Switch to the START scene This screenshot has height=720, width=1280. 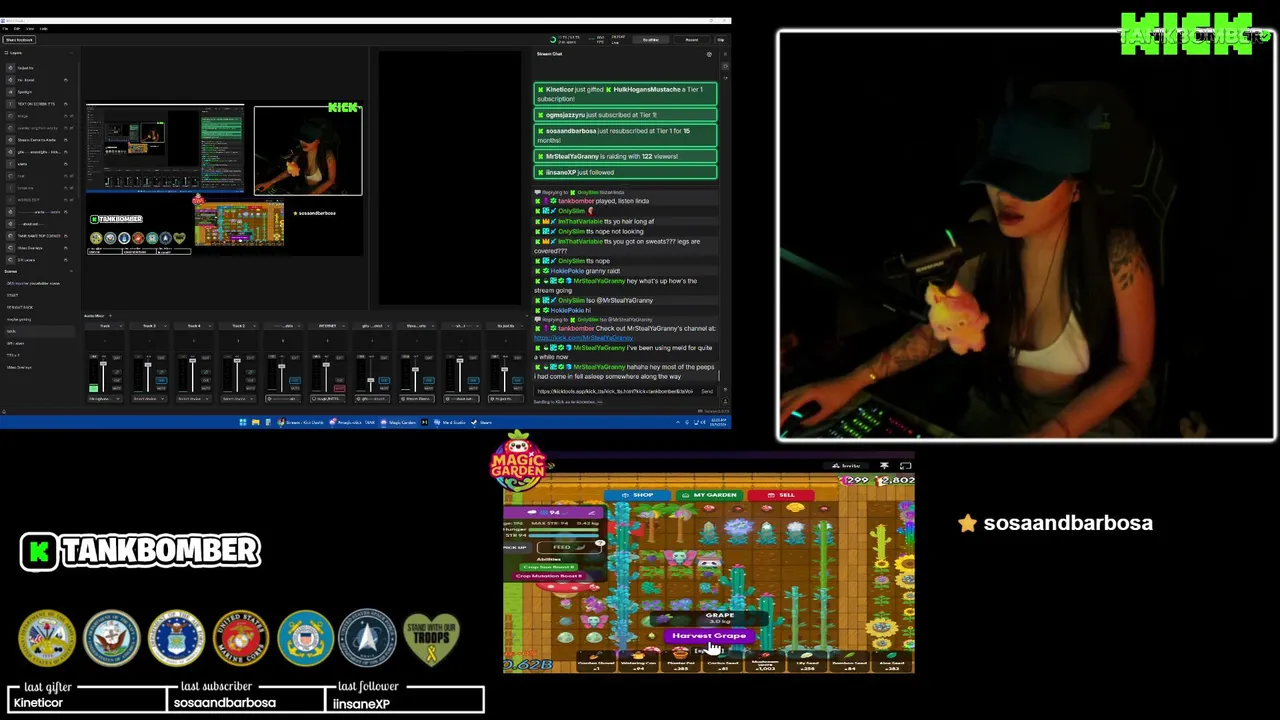13,295
